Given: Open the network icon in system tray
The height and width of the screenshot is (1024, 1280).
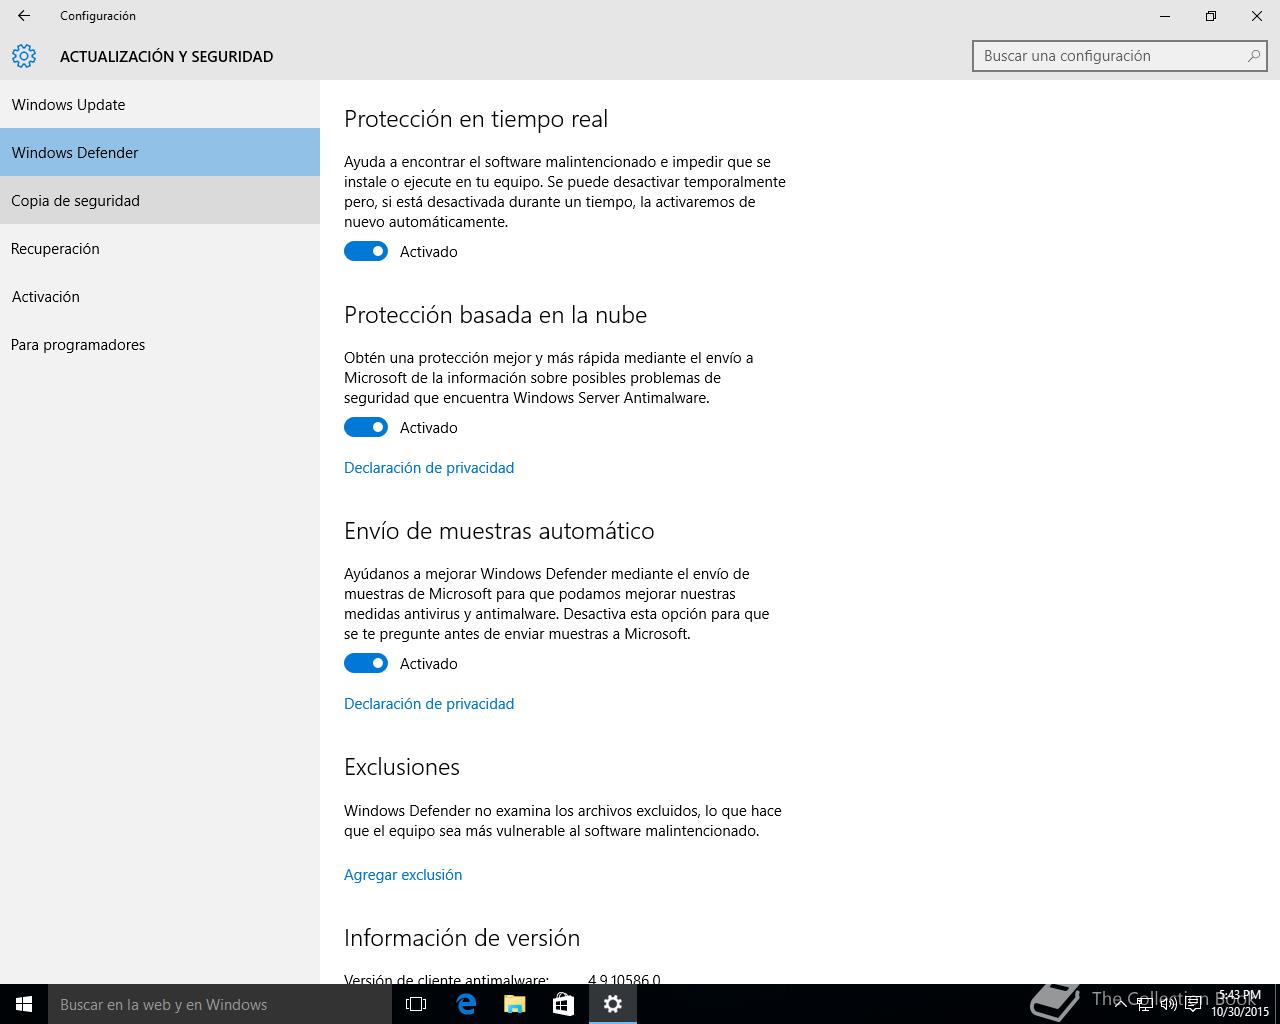Looking at the screenshot, I should (x=1144, y=1004).
